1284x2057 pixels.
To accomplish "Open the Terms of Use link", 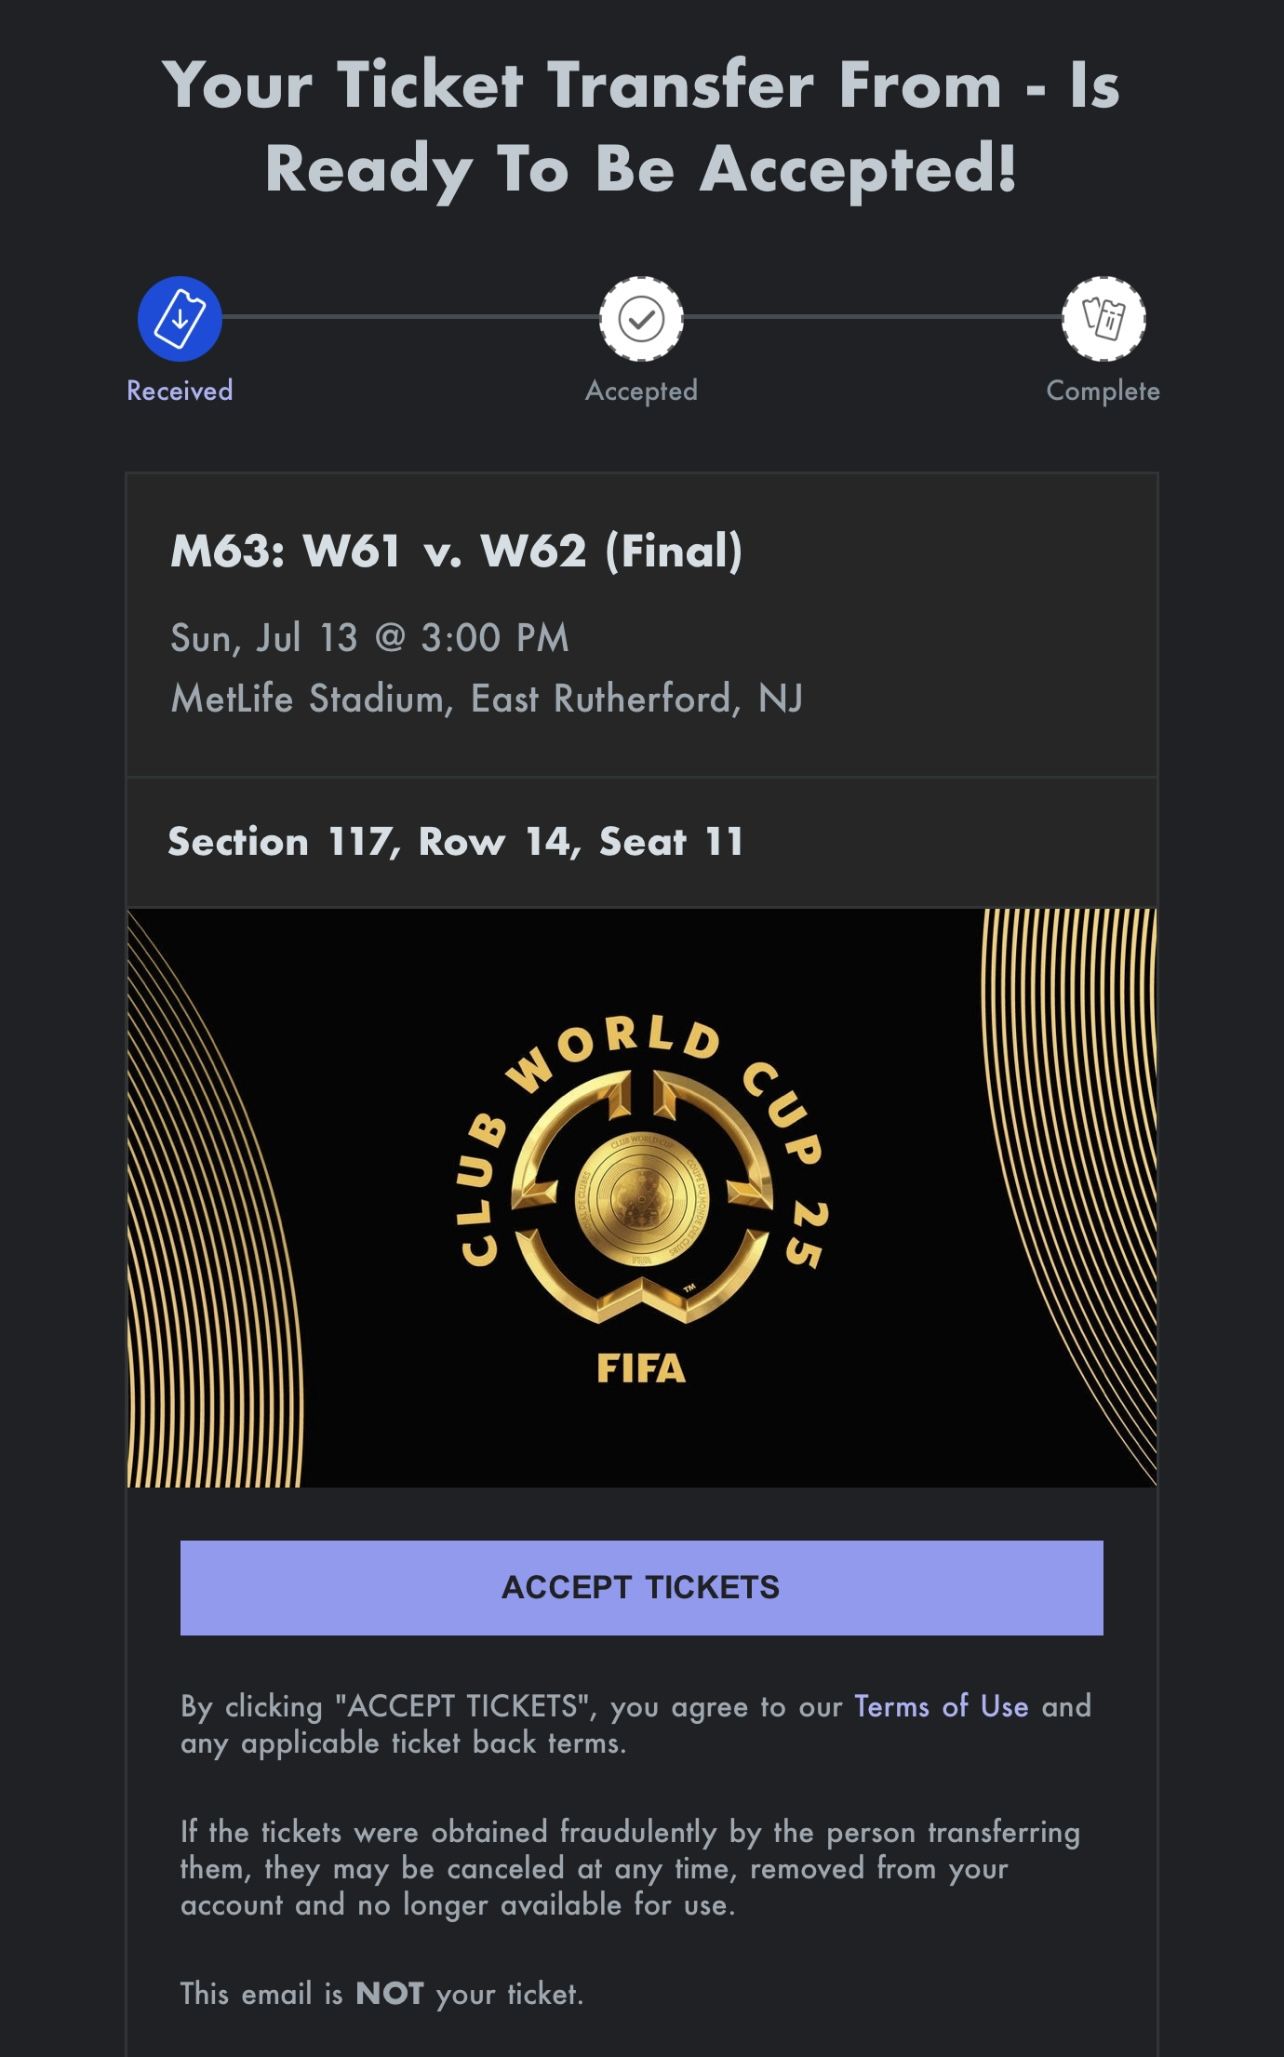I will click(941, 1706).
